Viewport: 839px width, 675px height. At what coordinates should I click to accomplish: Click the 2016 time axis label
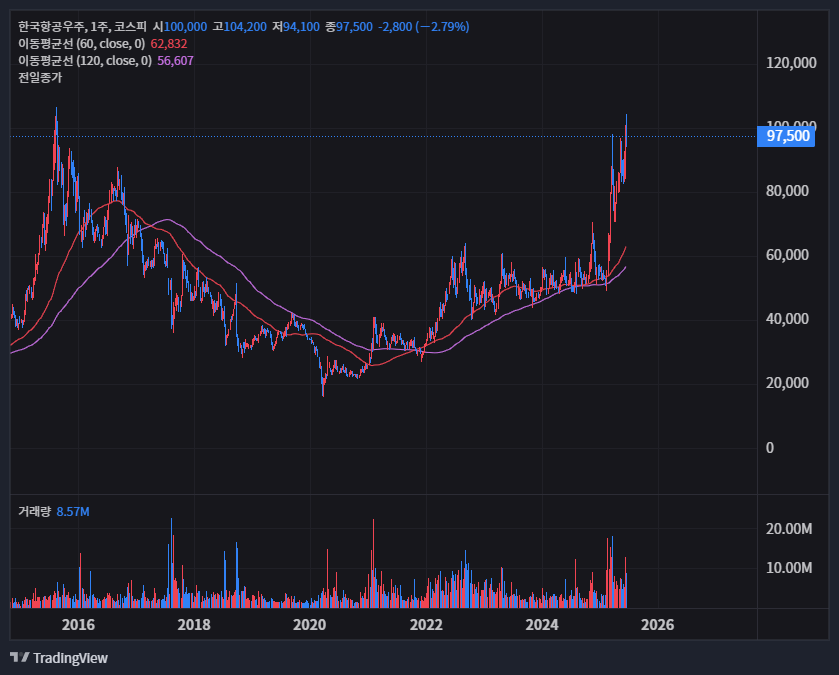(78, 625)
